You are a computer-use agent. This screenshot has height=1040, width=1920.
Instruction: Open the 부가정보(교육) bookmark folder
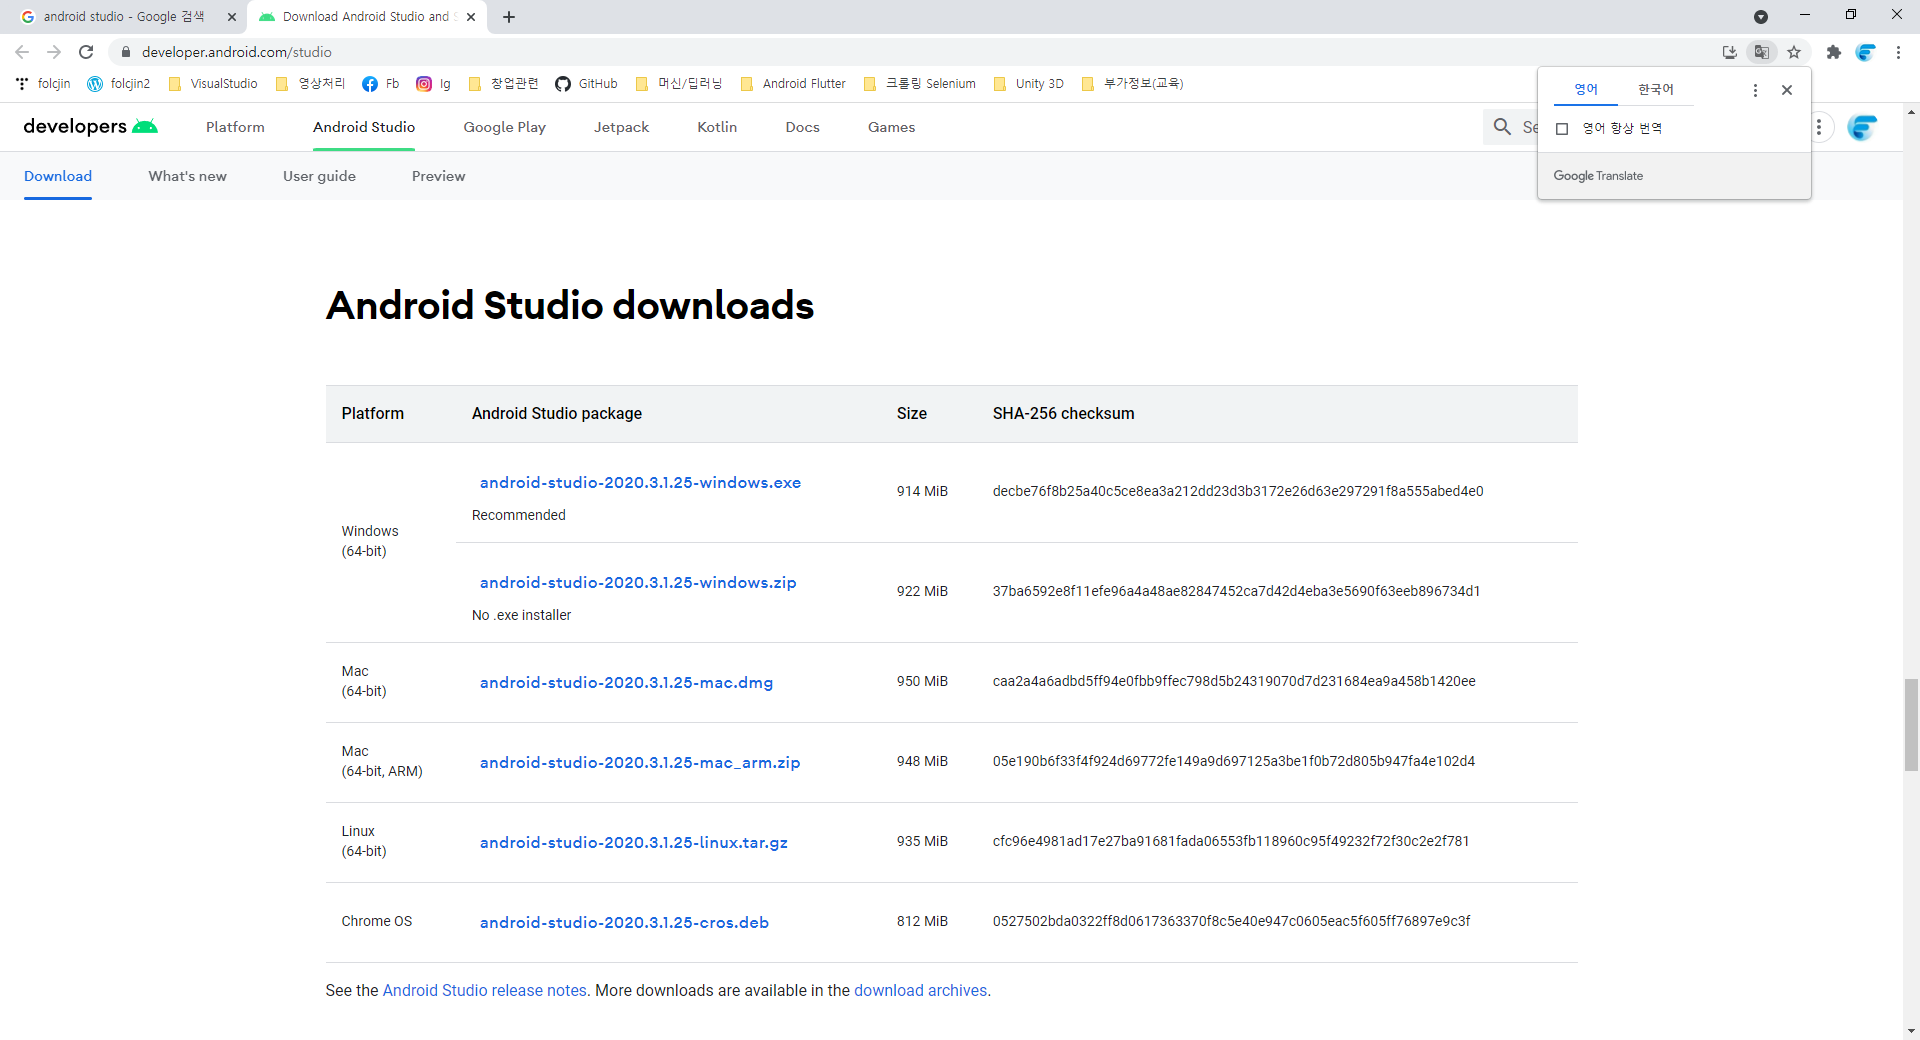coord(1133,84)
